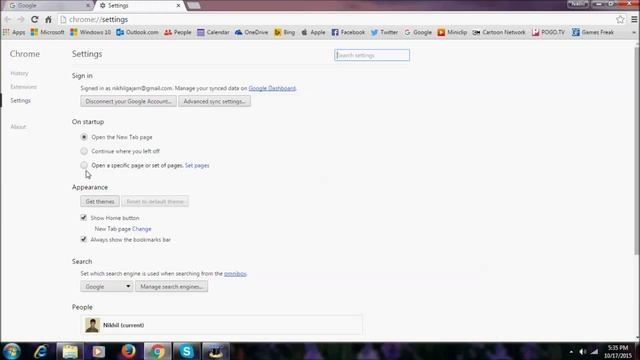This screenshot has width=640, height=360.
Task: Expand the bookmarks bar overflow chevron
Action: point(634,32)
